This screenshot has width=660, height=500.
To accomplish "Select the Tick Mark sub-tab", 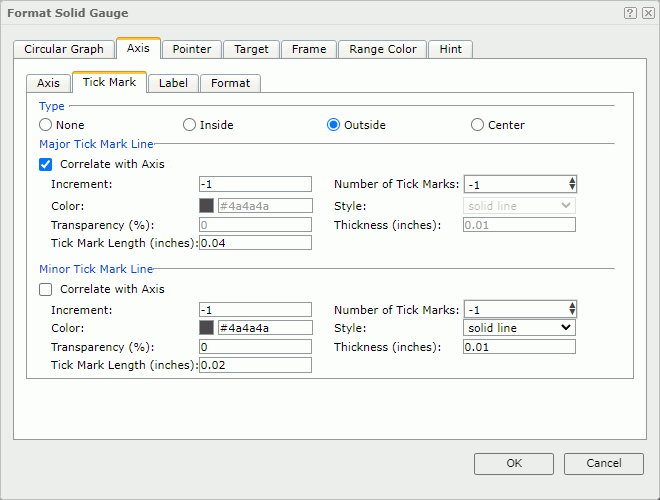I will pos(109,82).
